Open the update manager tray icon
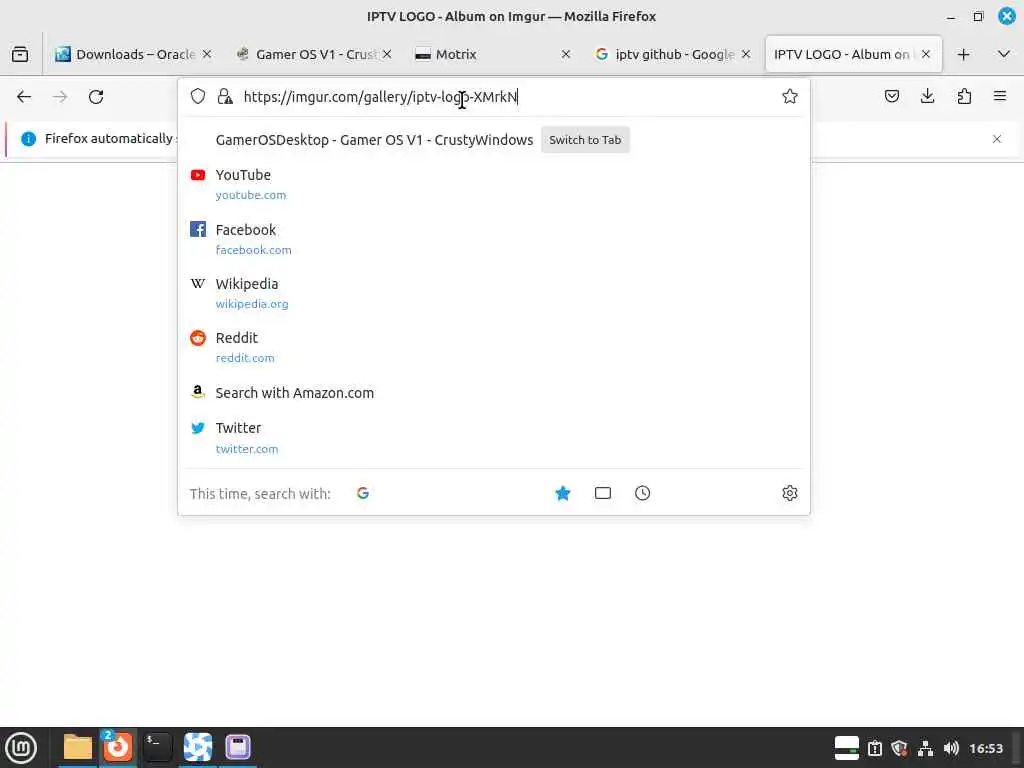 874,748
